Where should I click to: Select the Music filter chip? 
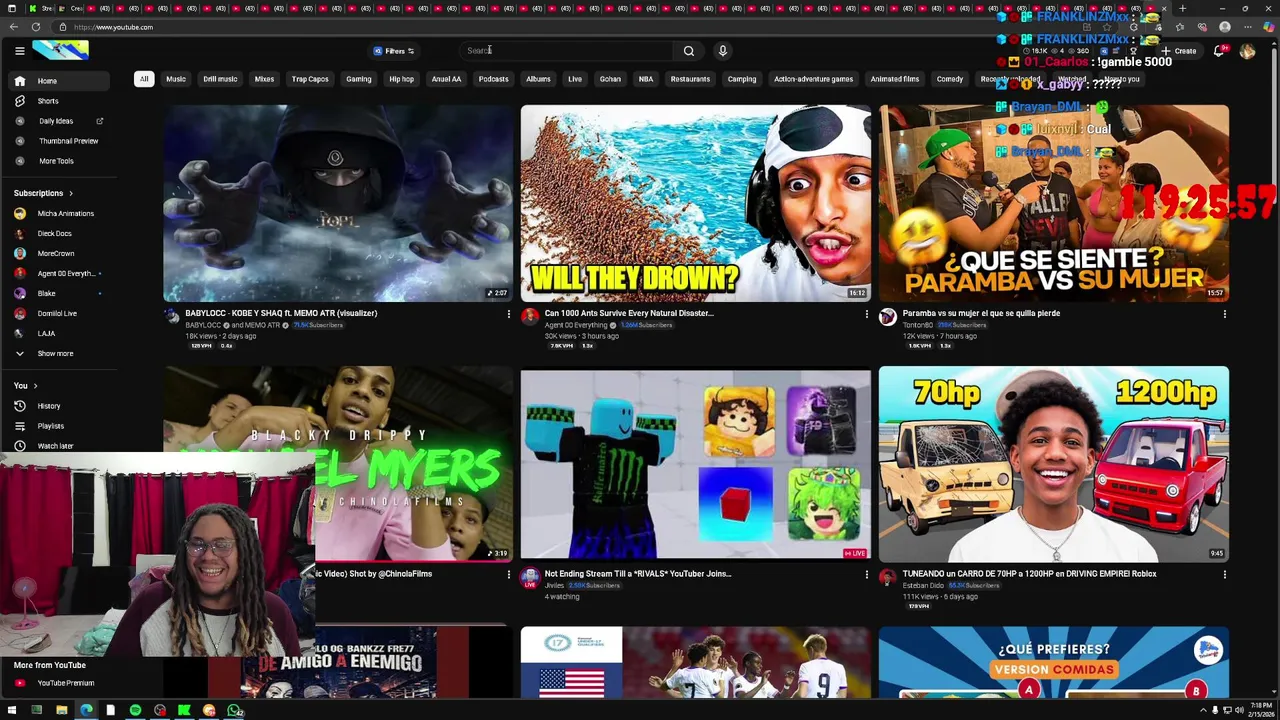point(176,79)
